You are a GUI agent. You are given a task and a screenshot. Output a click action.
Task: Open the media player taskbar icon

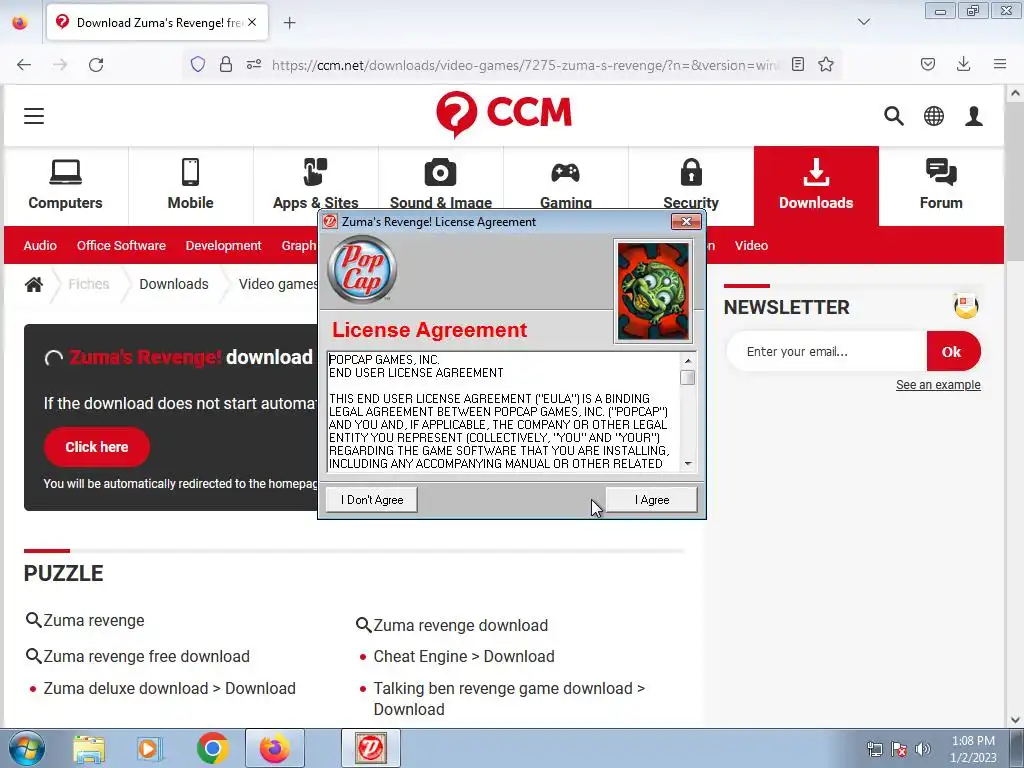(x=150, y=749)
